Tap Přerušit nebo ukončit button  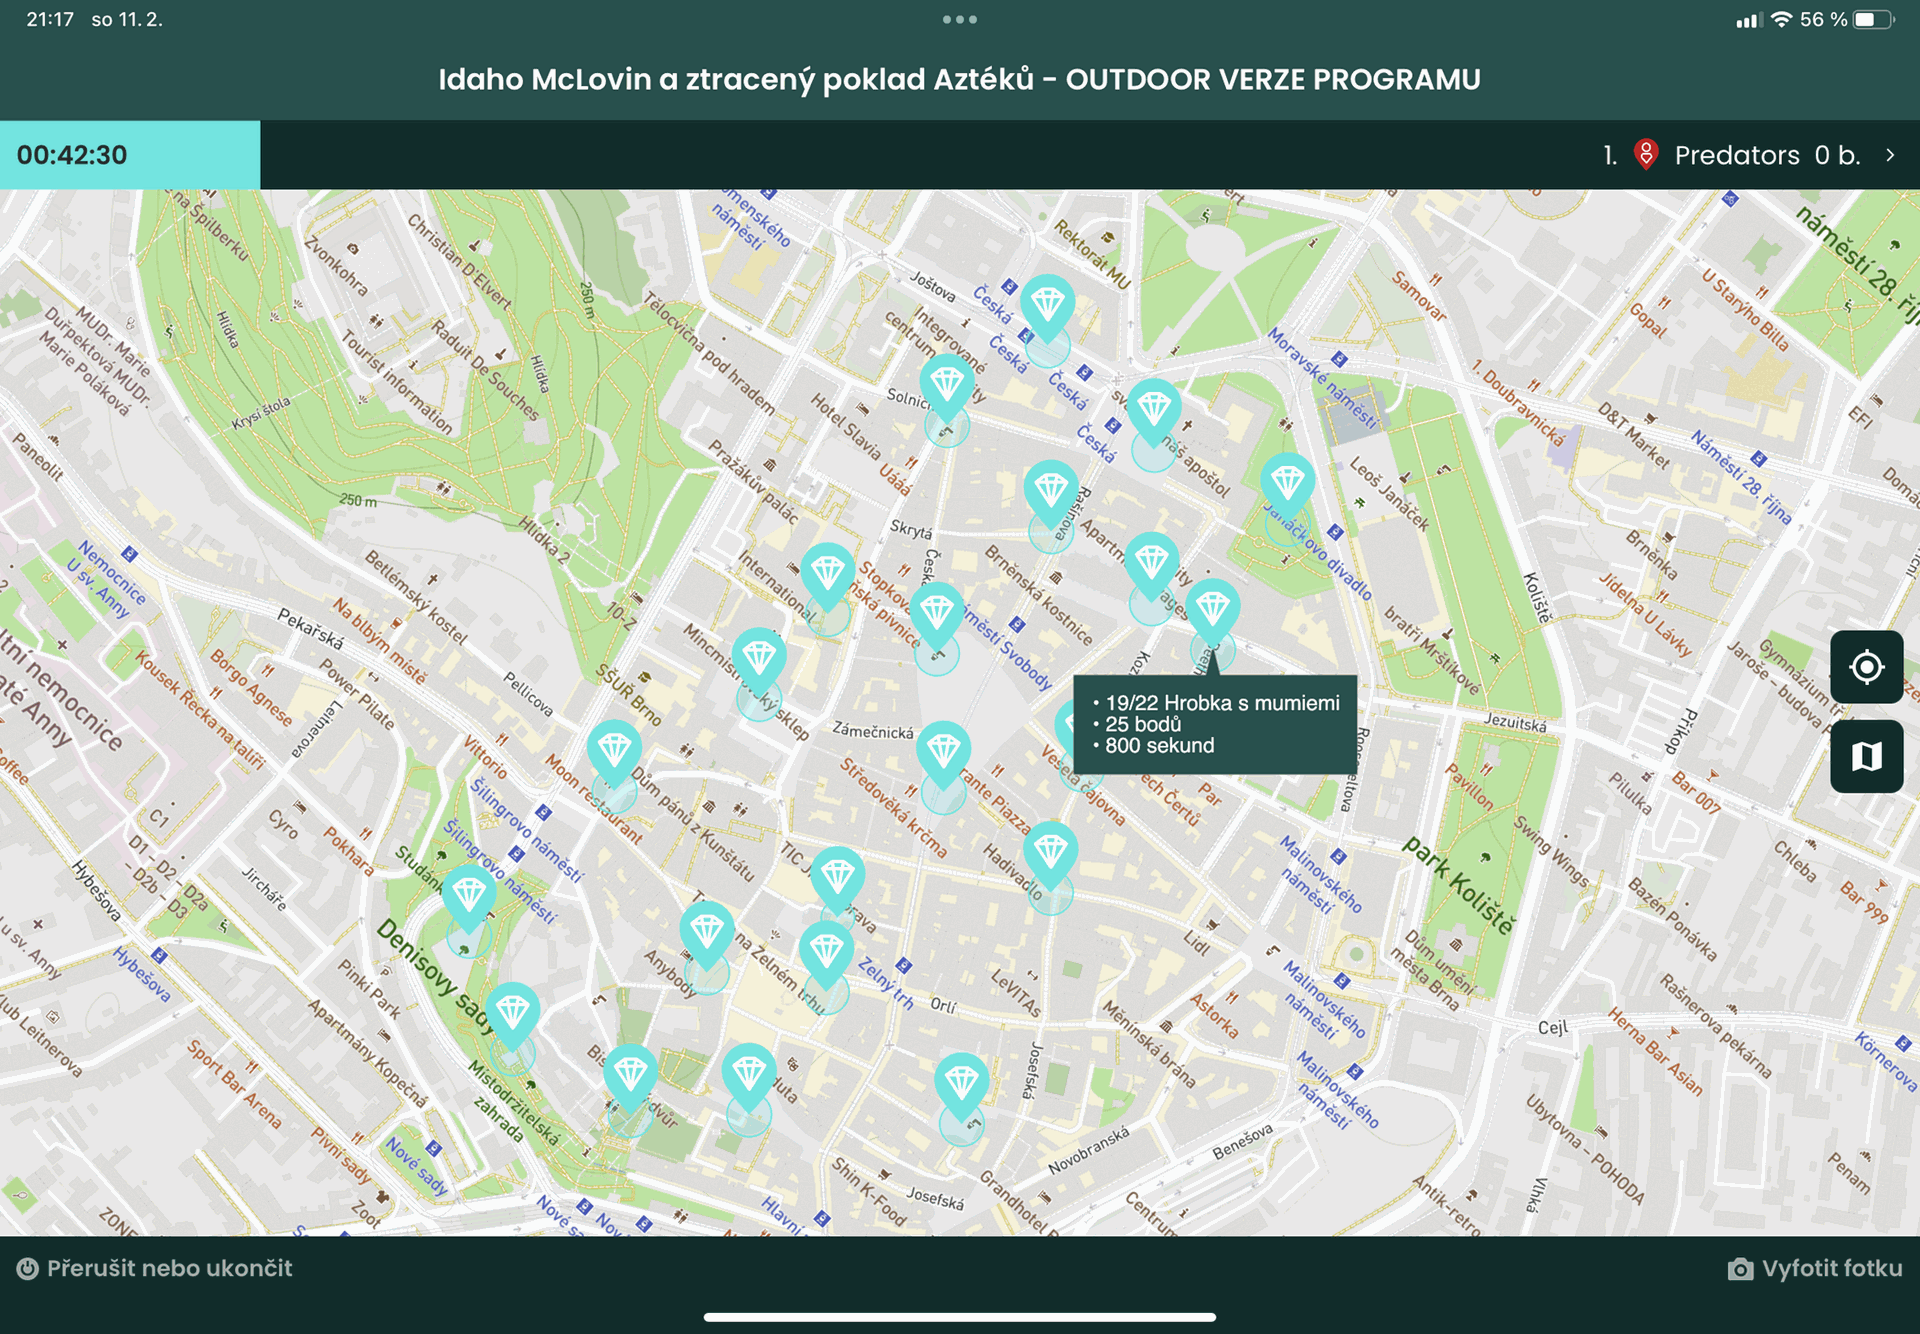coord(155,1268)
